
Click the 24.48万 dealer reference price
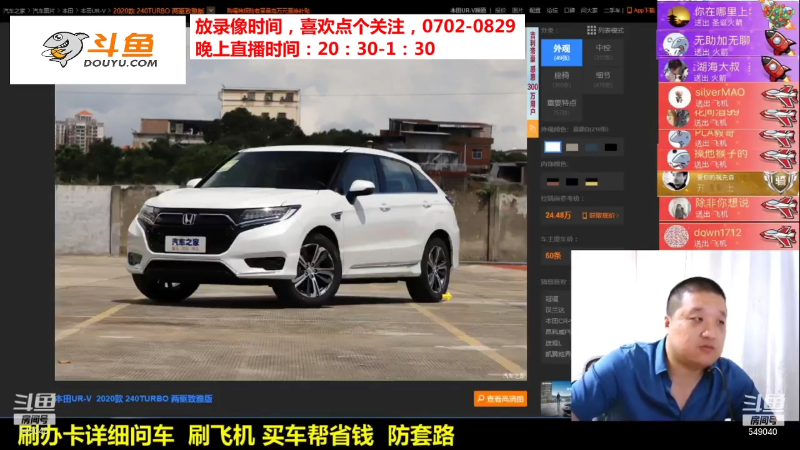point(558,215)
